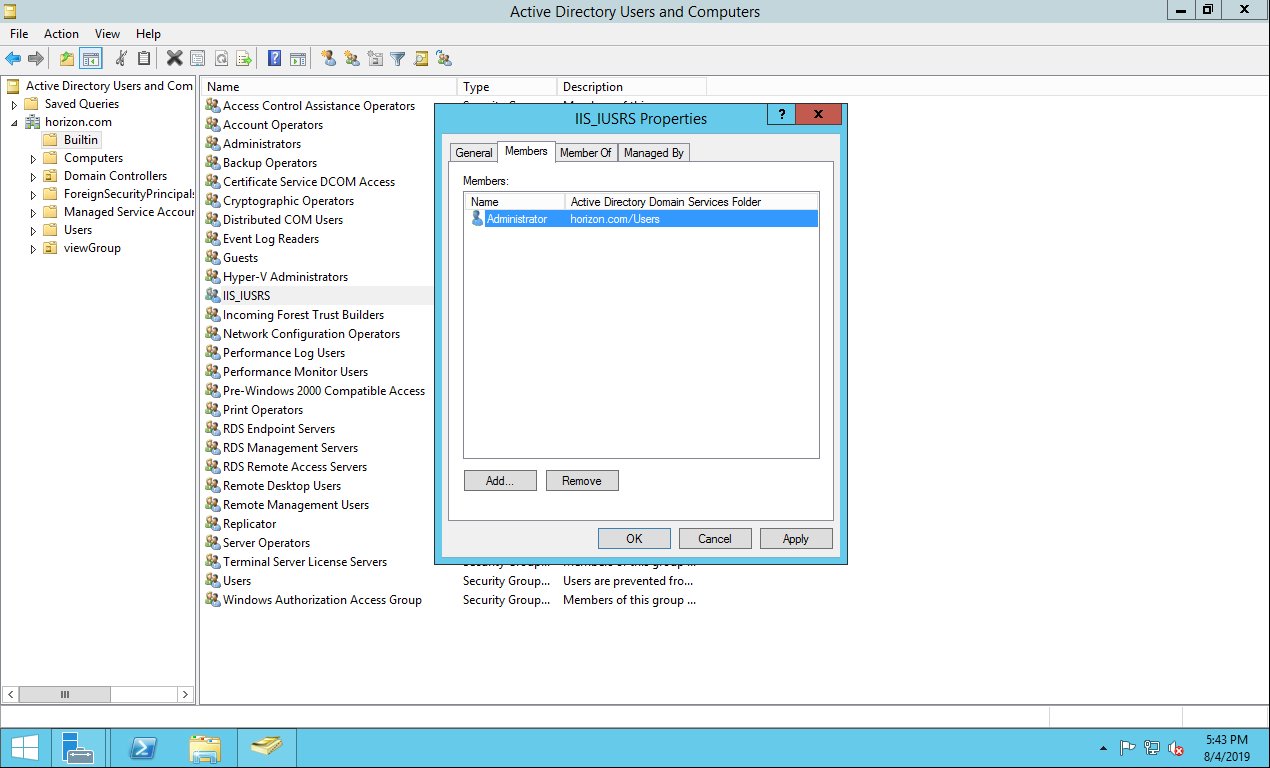Image resolution: width=1270 pixels, height=768 pixels.
Task: Click the Add... button
Action: (500, 481)
